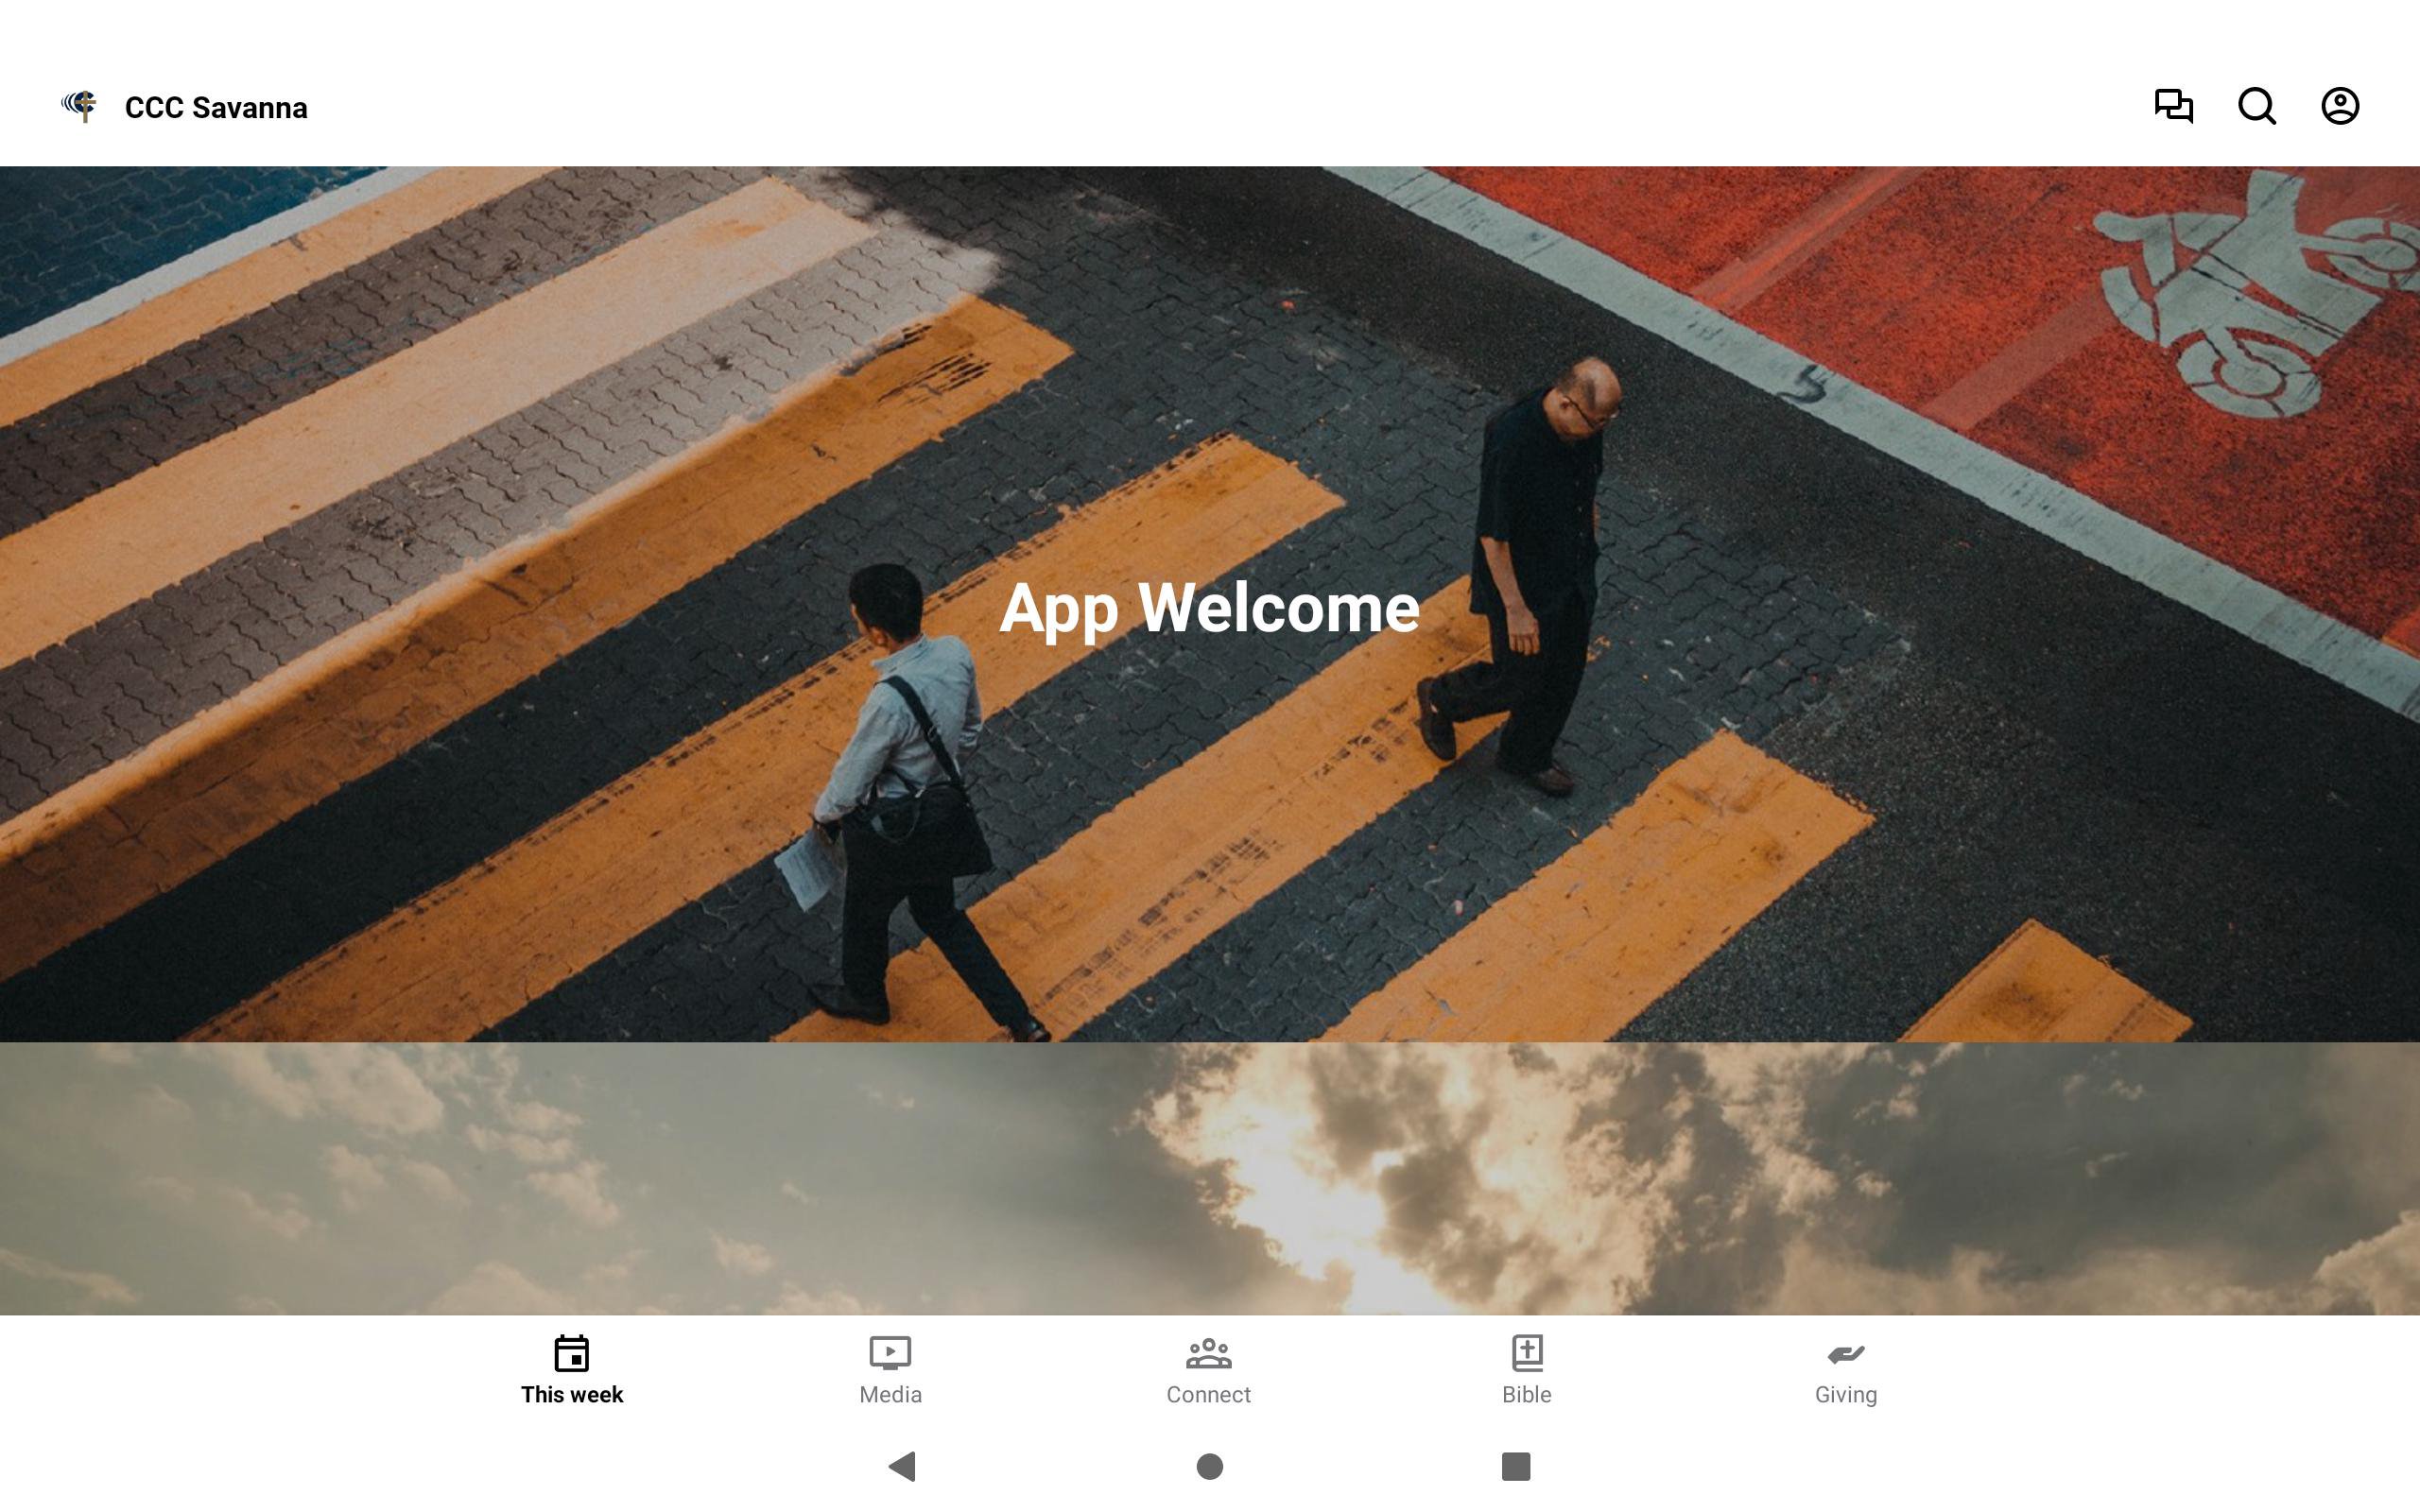Select the Bible tab label
Viewport: 2420px width, 1512px height.
(1526, 1395)
